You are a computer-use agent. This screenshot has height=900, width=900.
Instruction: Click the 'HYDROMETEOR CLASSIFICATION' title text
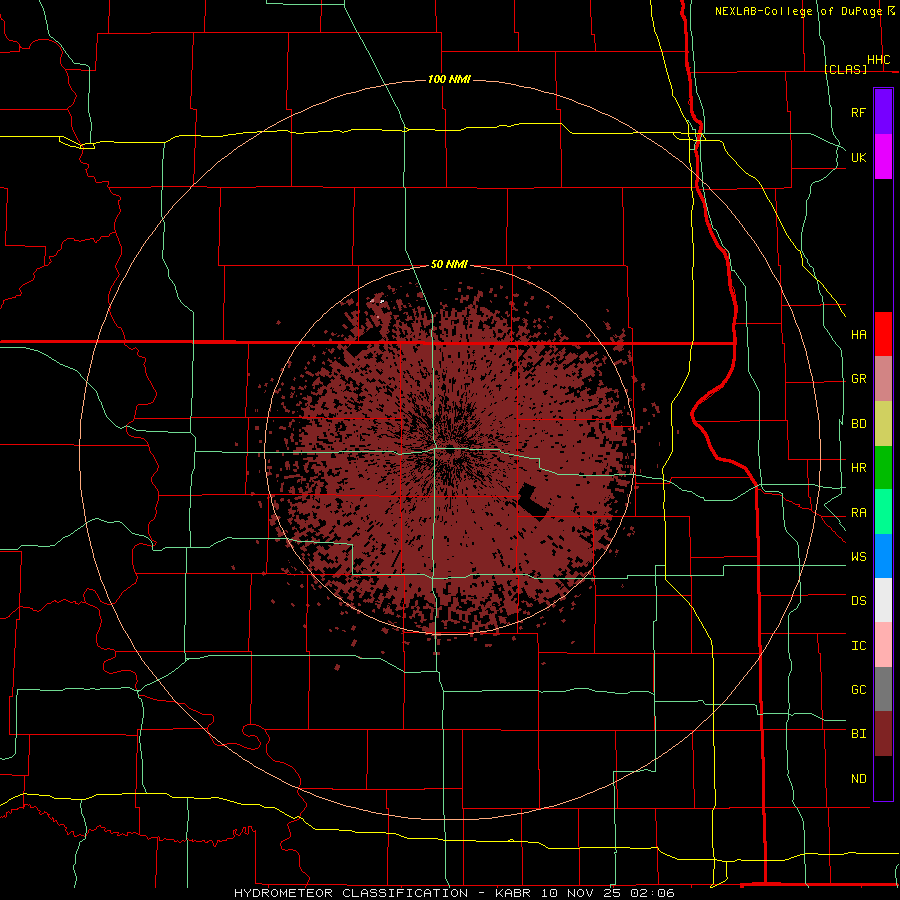pyautogui.click(x=351, y=893)
